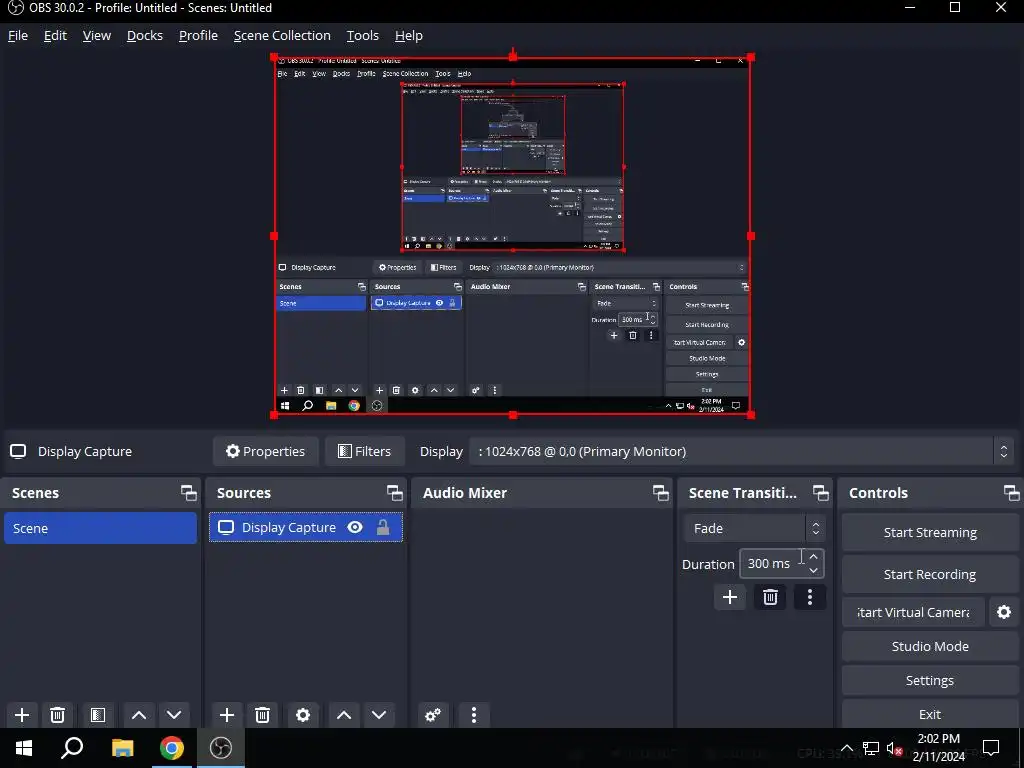Open source Filters button
Image resolution: width=1024 pixels, height=768 pixels.
[x=364, y=451]
